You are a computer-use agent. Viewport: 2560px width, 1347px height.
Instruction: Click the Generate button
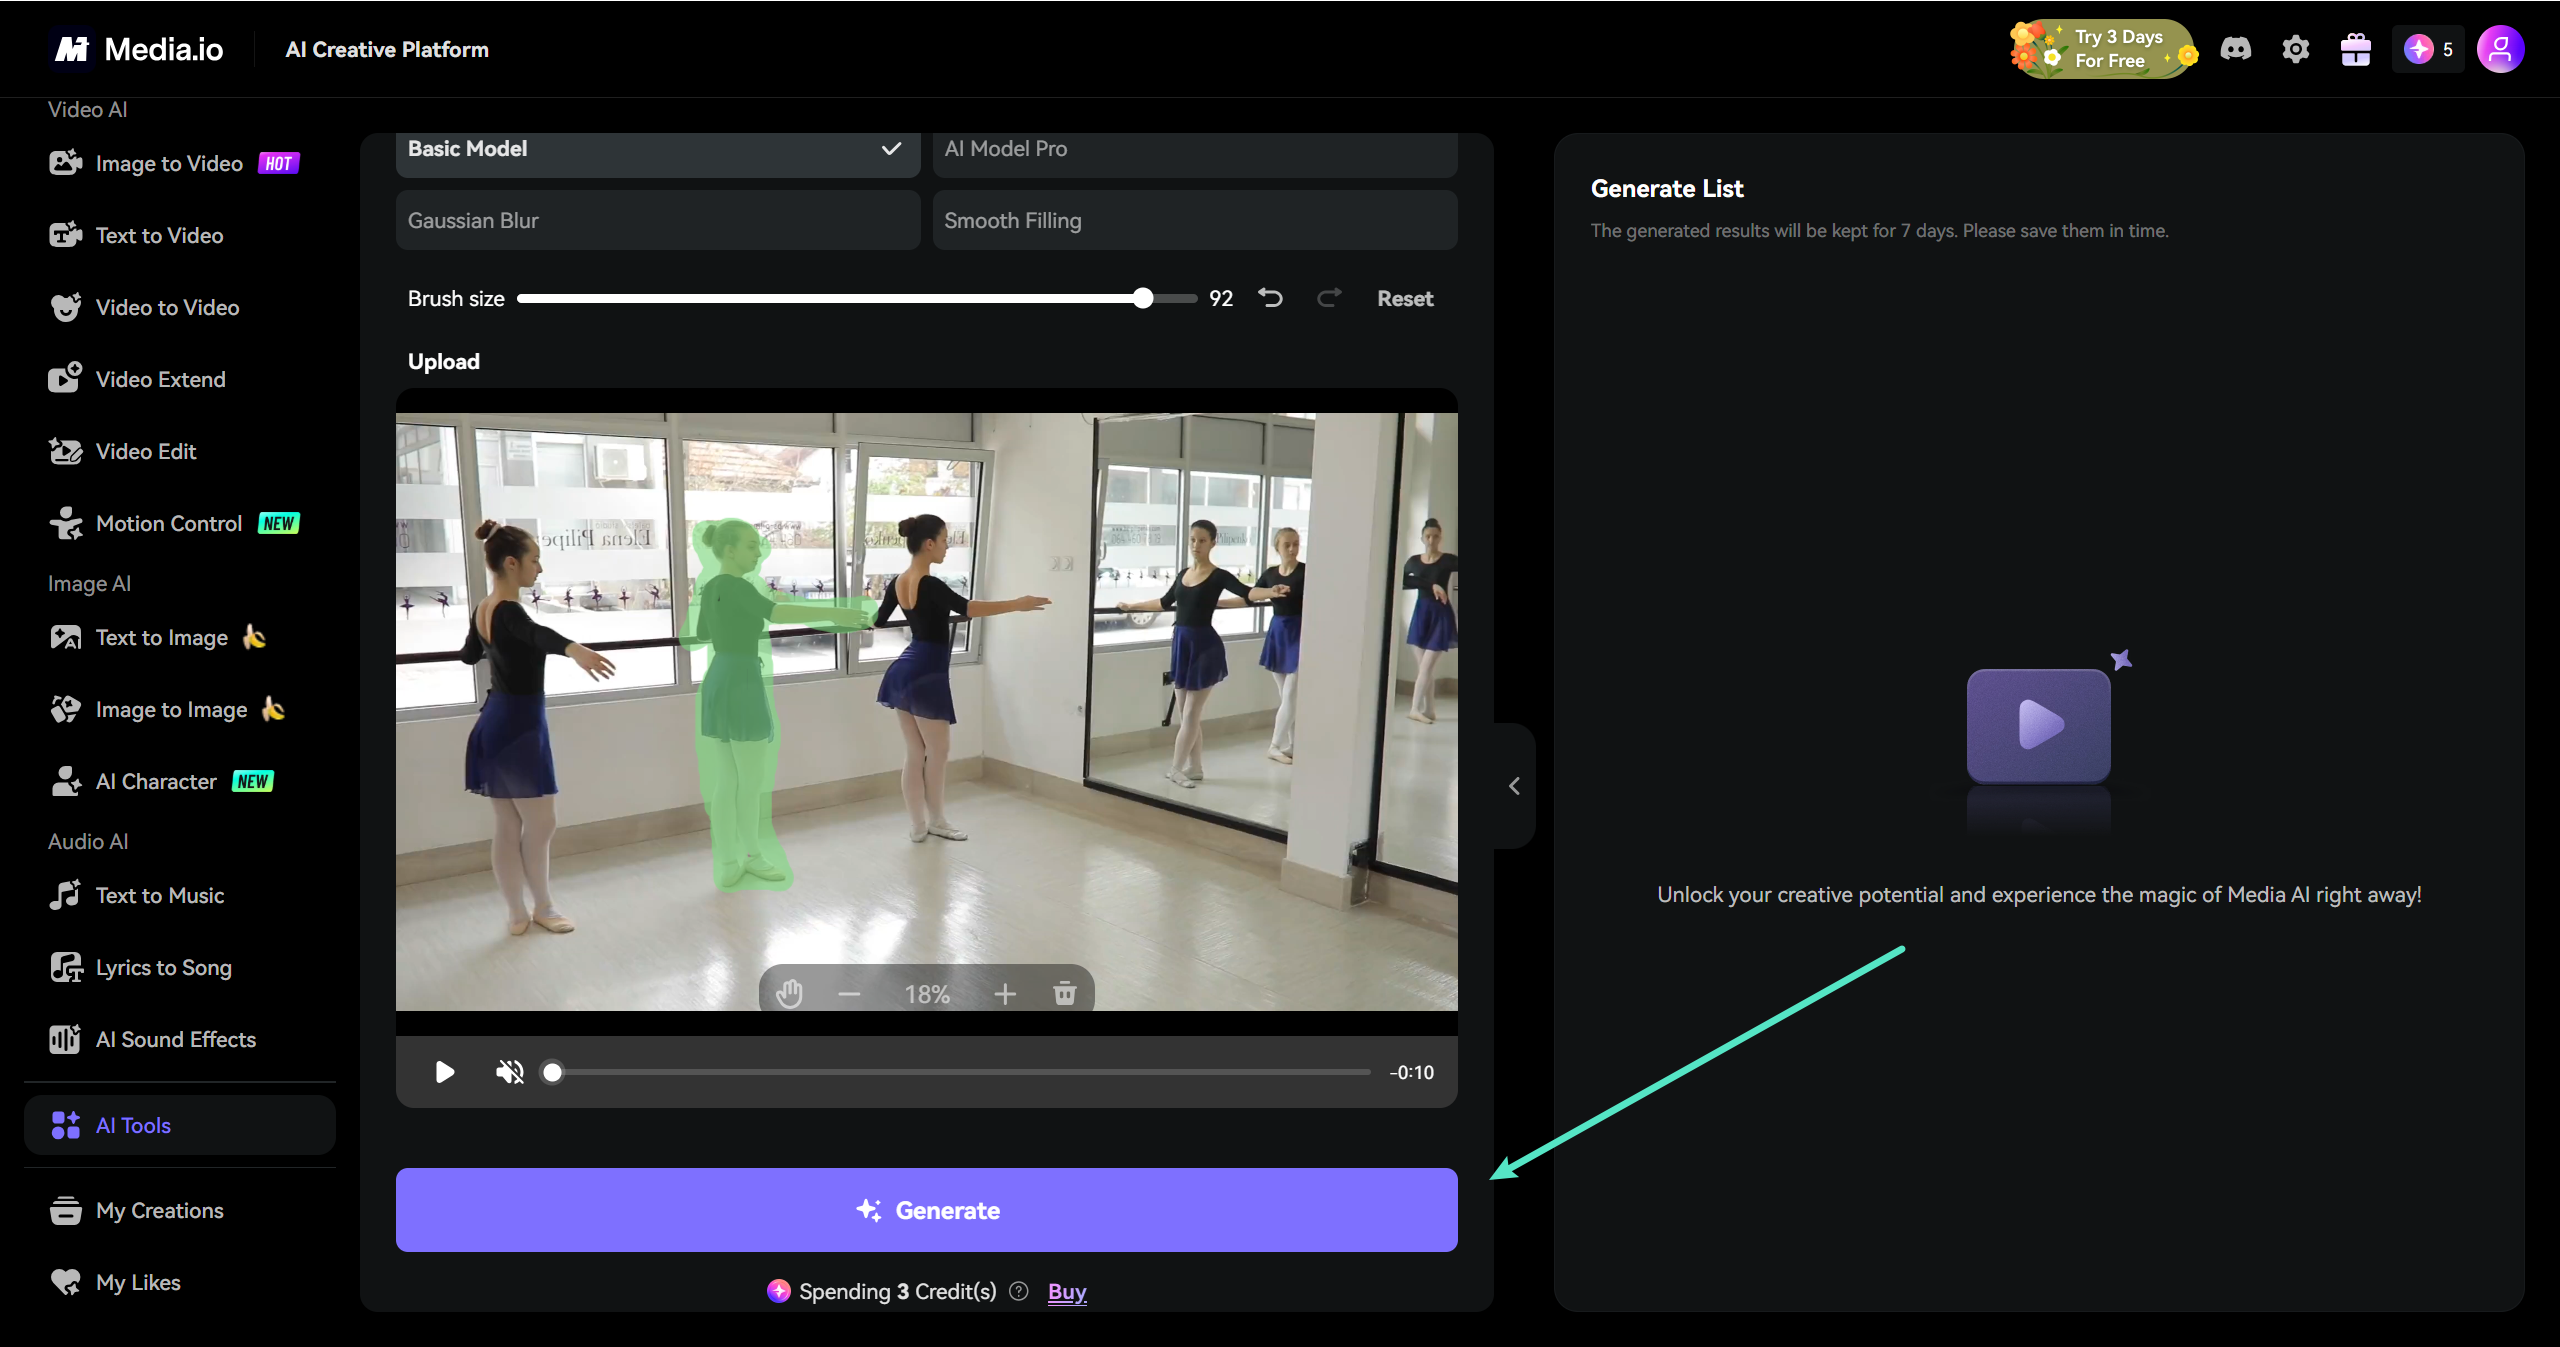coord(926,1210)
